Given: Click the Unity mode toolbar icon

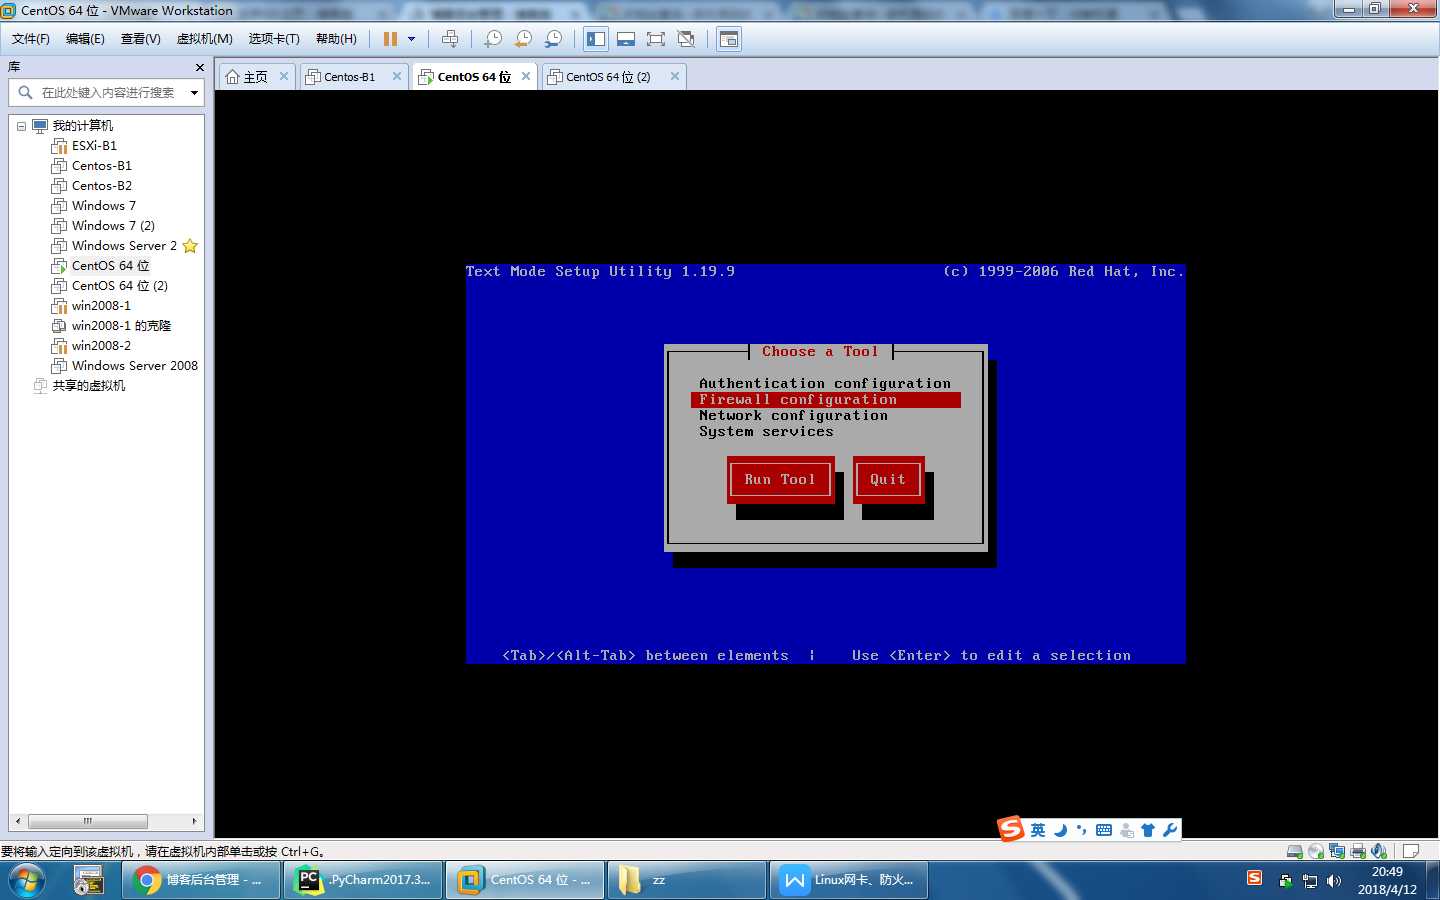Looking at the screenshot, I should point(686,39).
